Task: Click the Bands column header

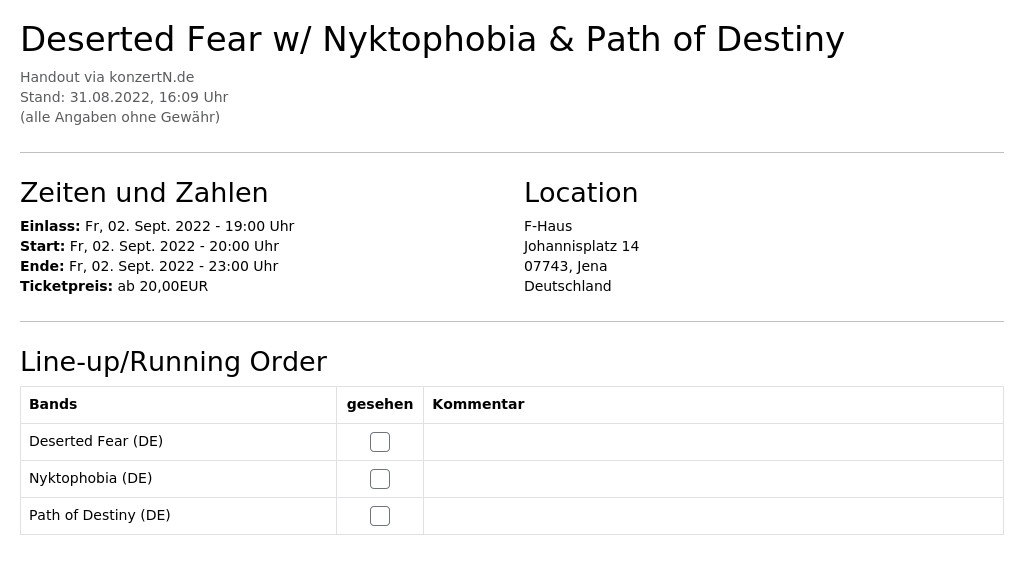Action: click(x=53, y=404)
